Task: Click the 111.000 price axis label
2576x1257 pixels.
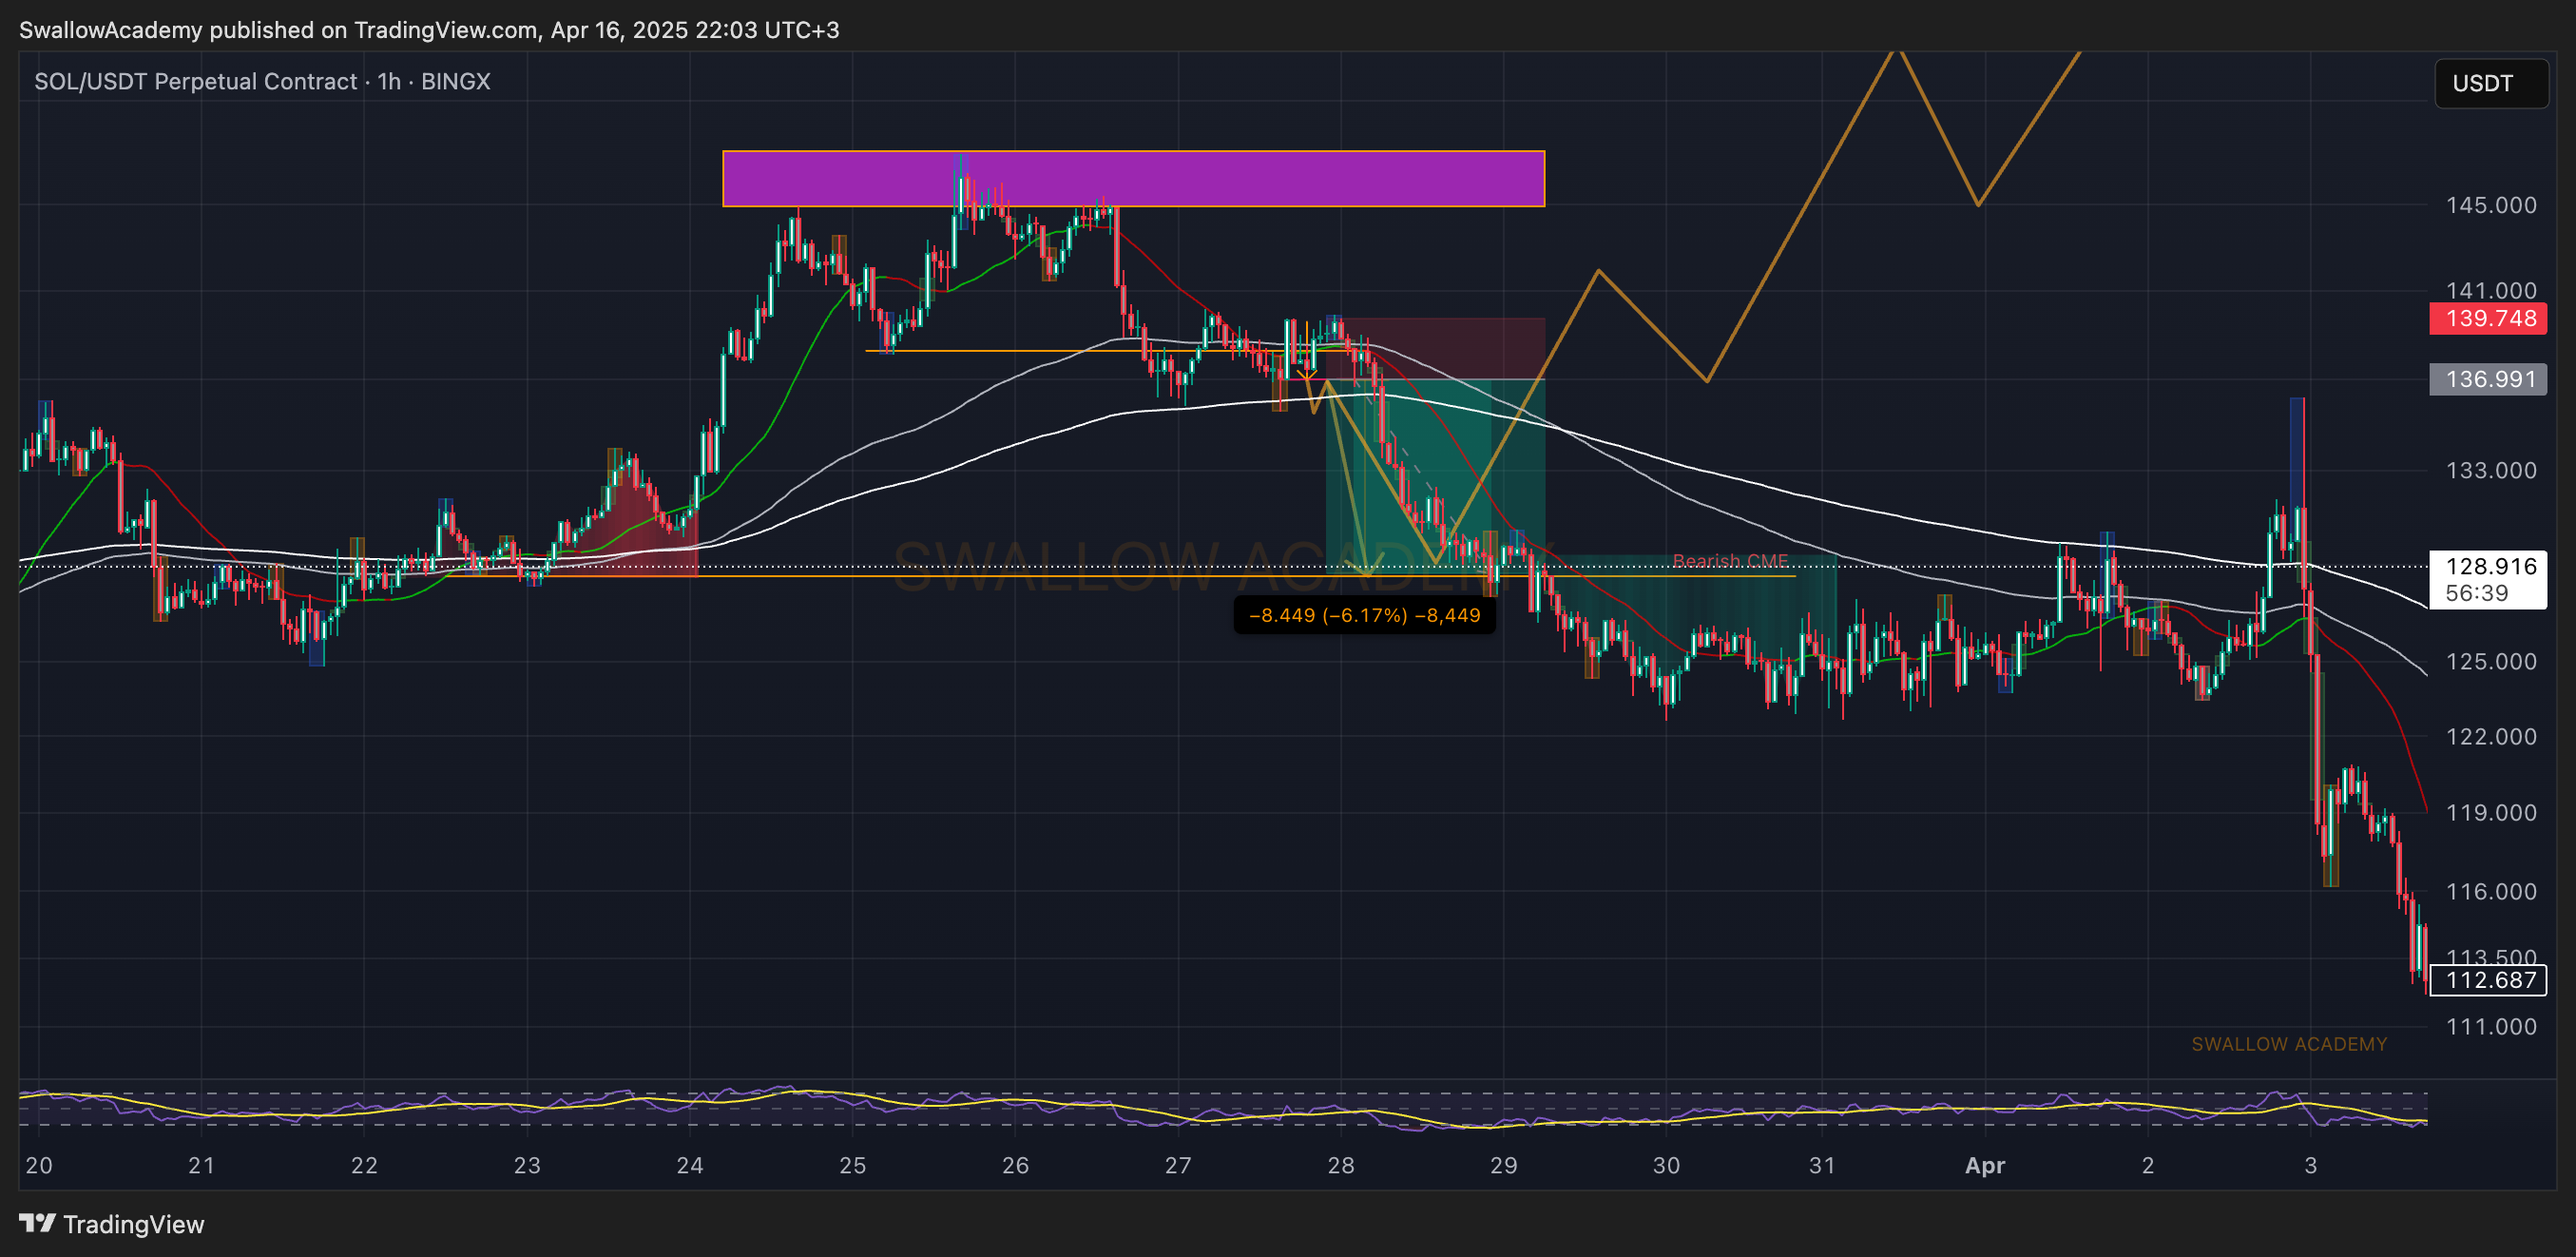Action: click(x=2491, y=1026)
